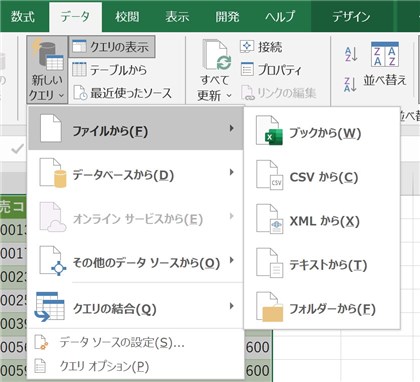Click the クエリの表示 icon
Viewport: 420px width, 382px height.
point(79,46)
